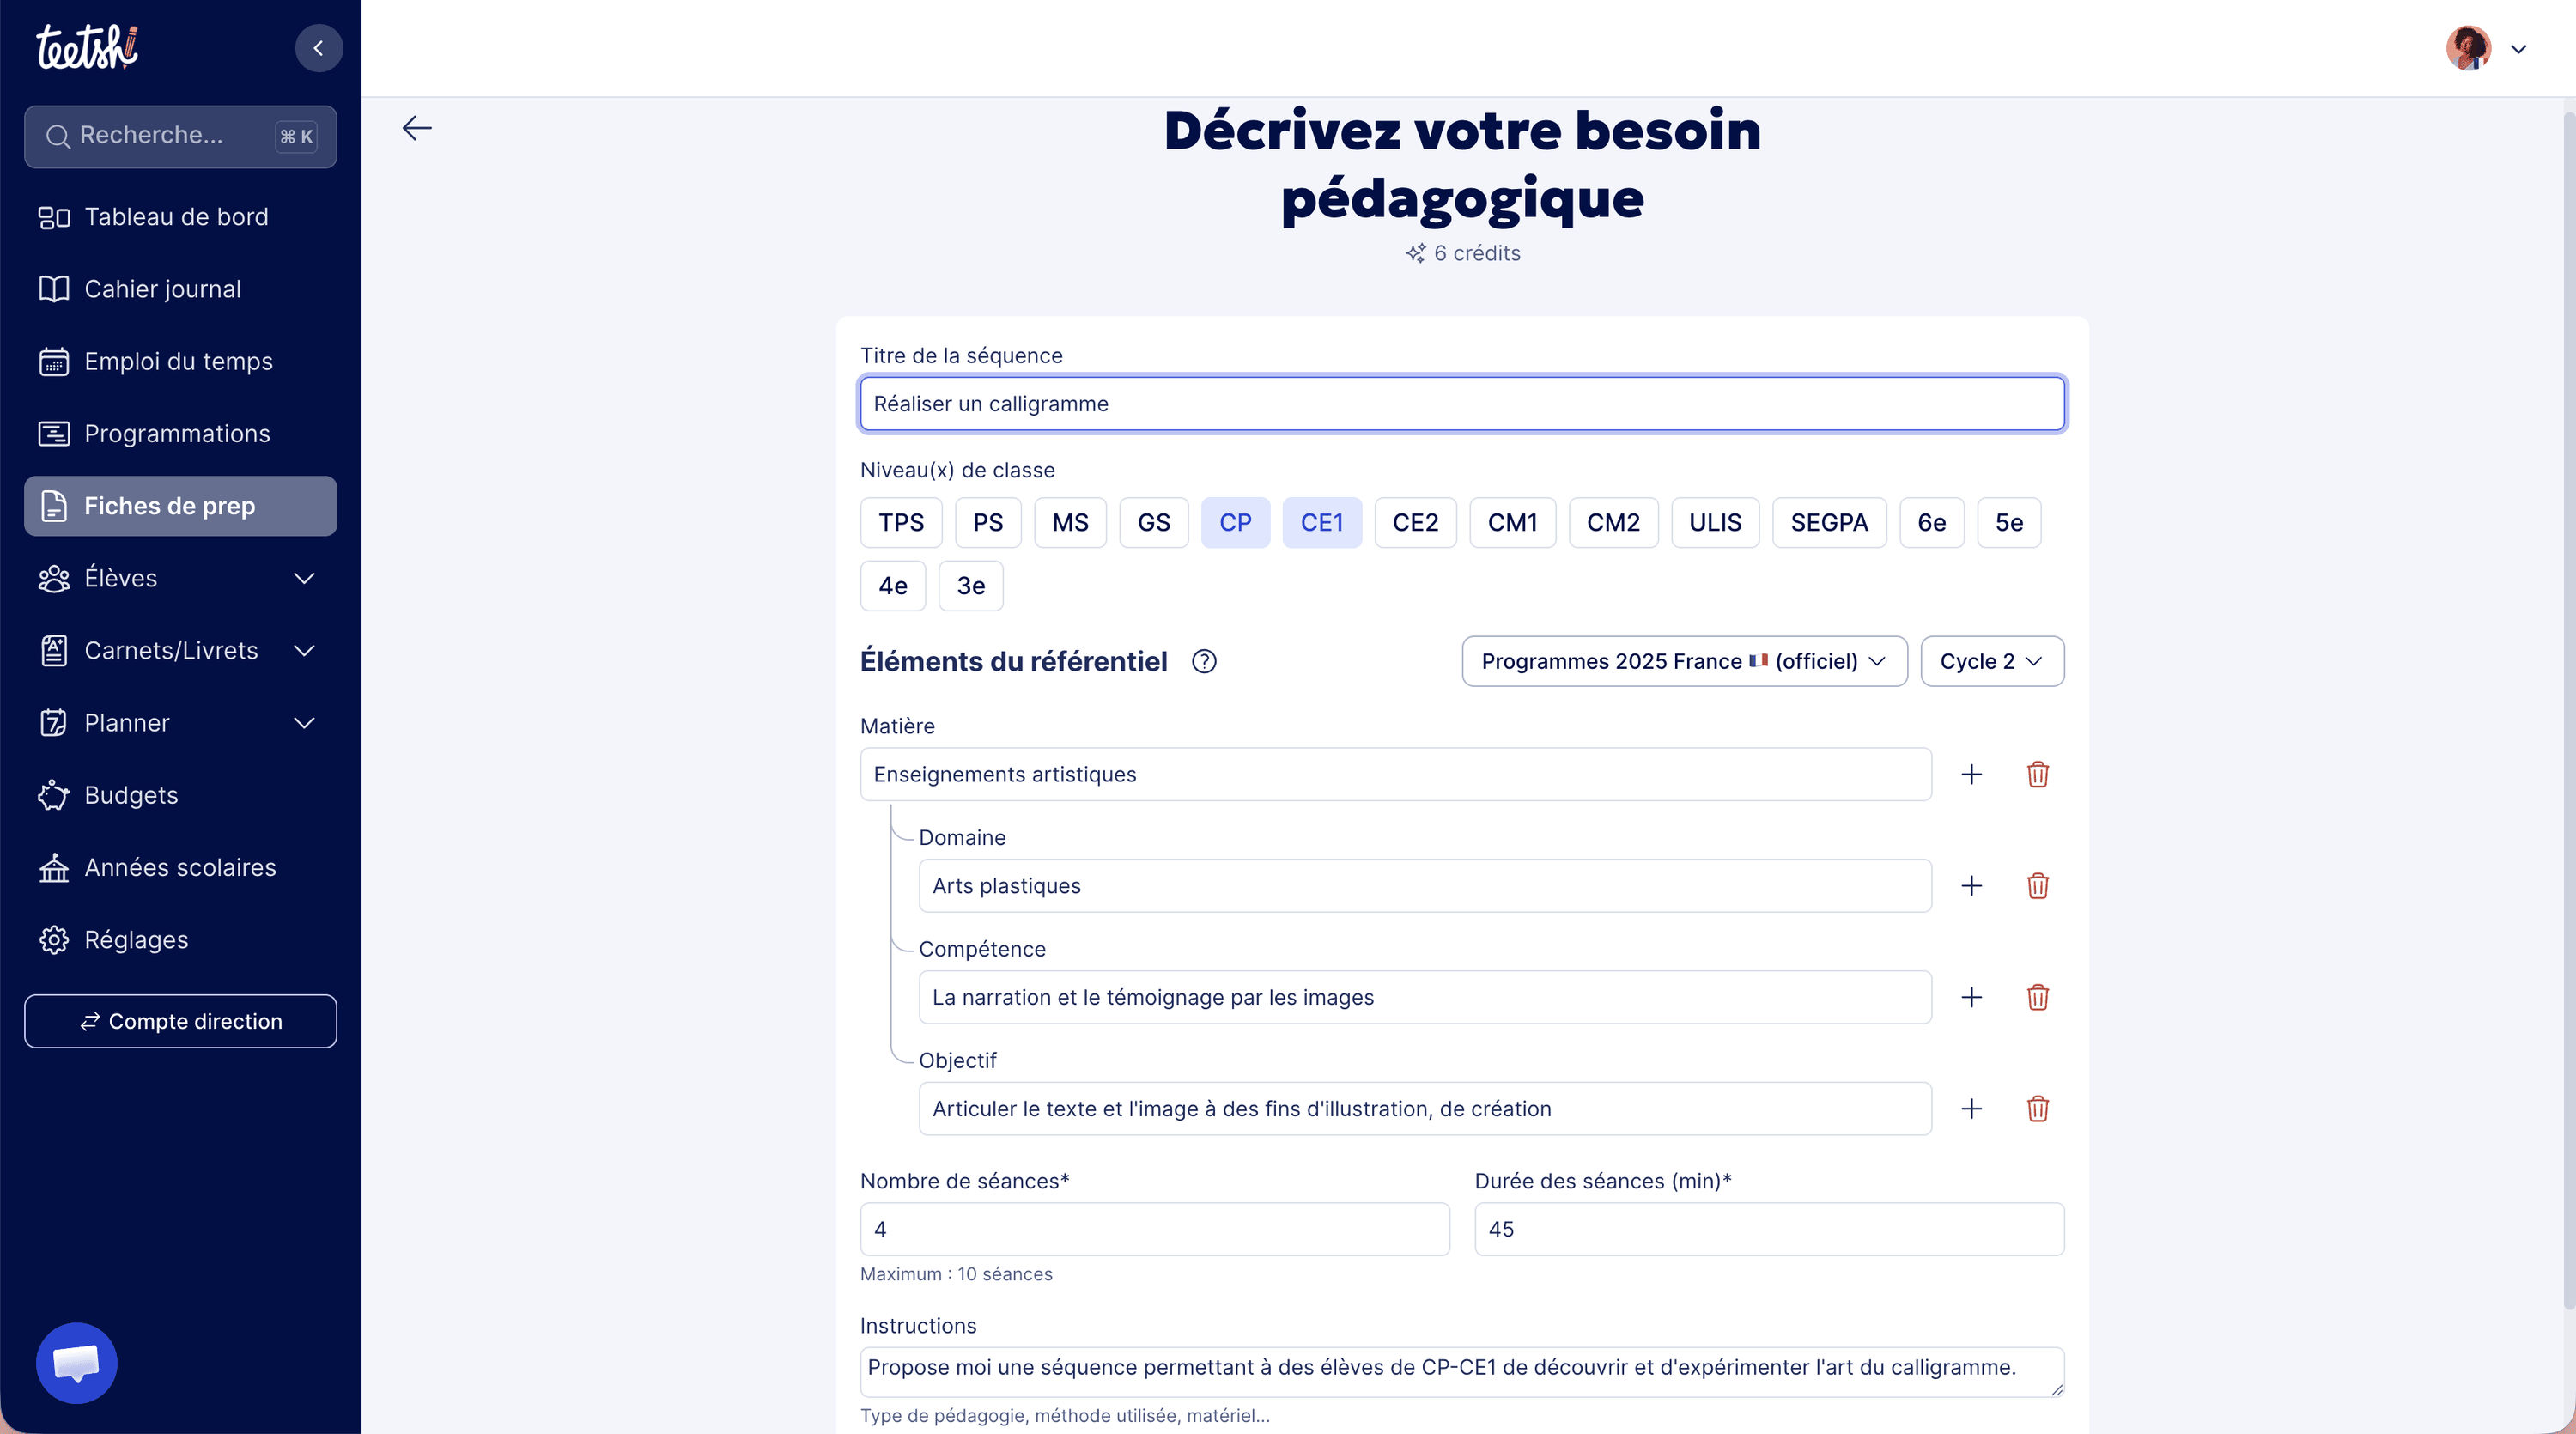Select the CM1 class level
Screen dimensions: 2576x1434
click(1512, 522)
